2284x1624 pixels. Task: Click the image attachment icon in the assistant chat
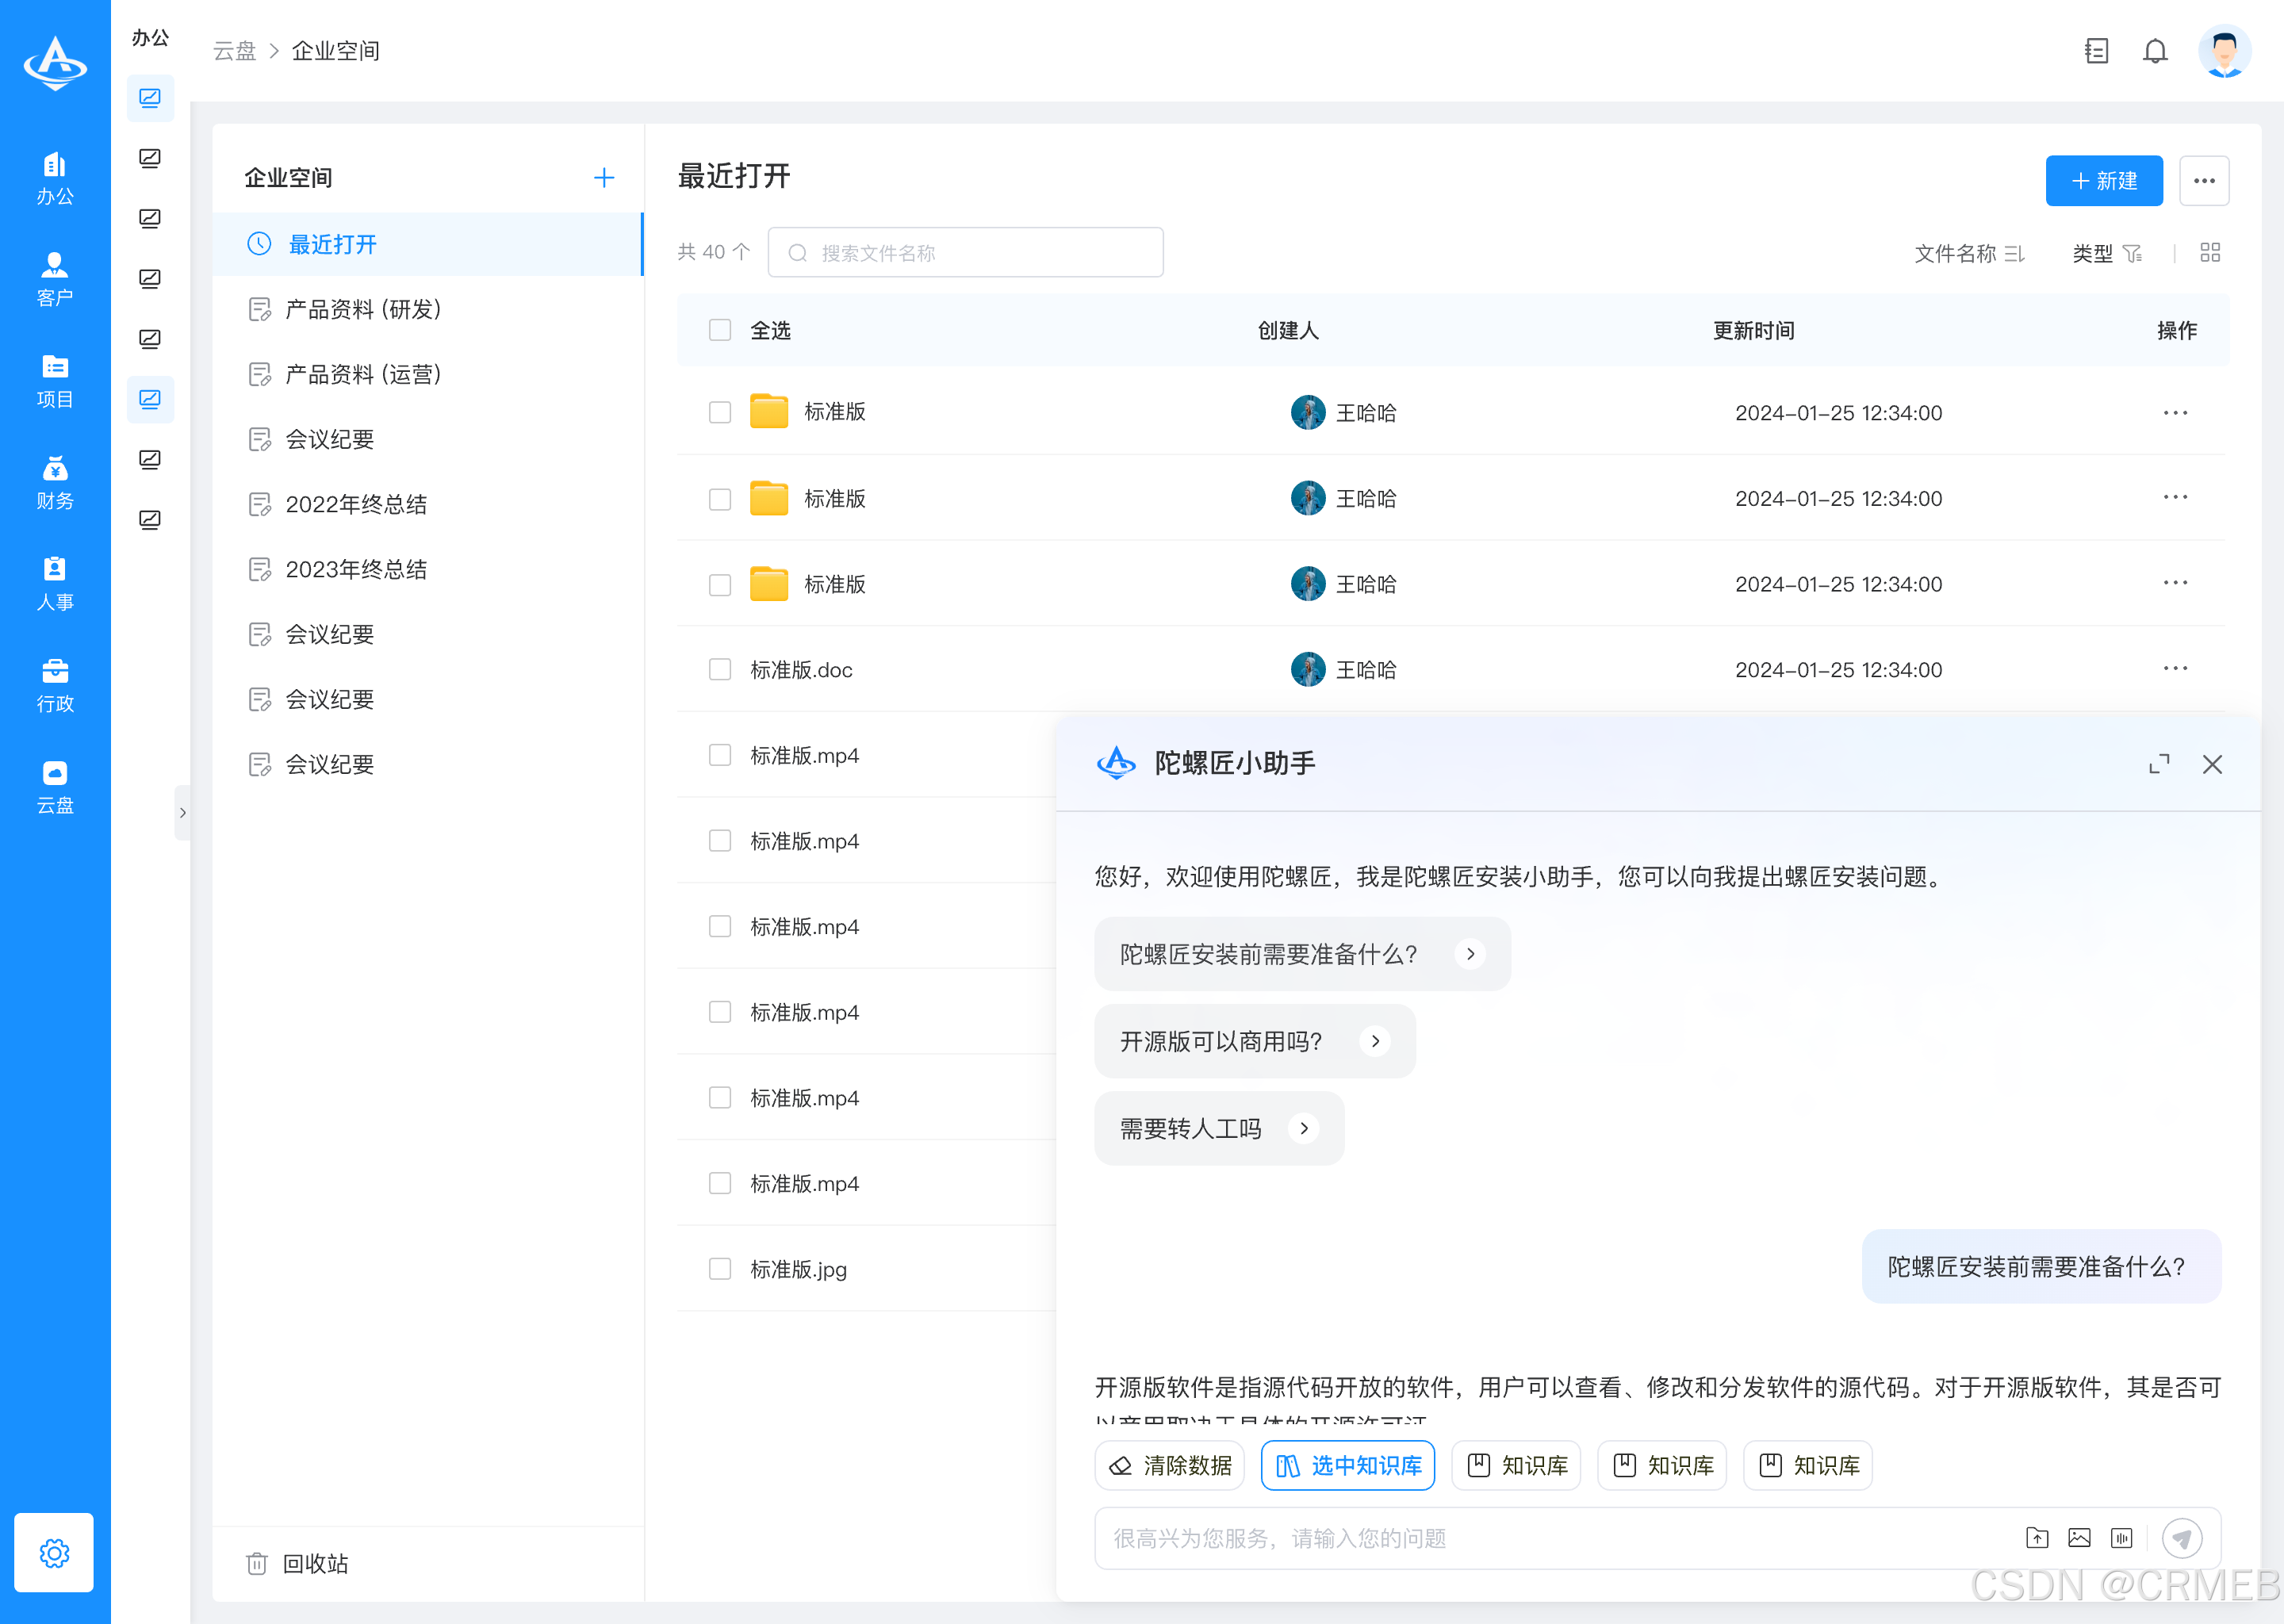pyautogui.click(x=2080, y=1538)
